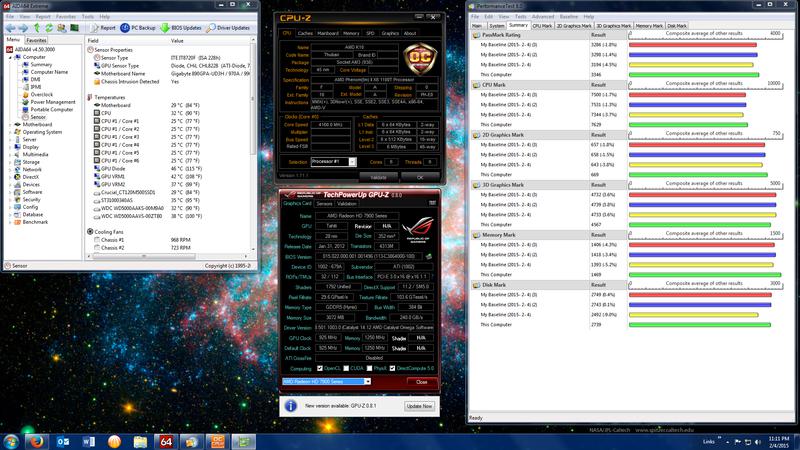Expand the Display node in AIDA64 tree
This screenshot has width=800, height=450.
click(10, 147)
